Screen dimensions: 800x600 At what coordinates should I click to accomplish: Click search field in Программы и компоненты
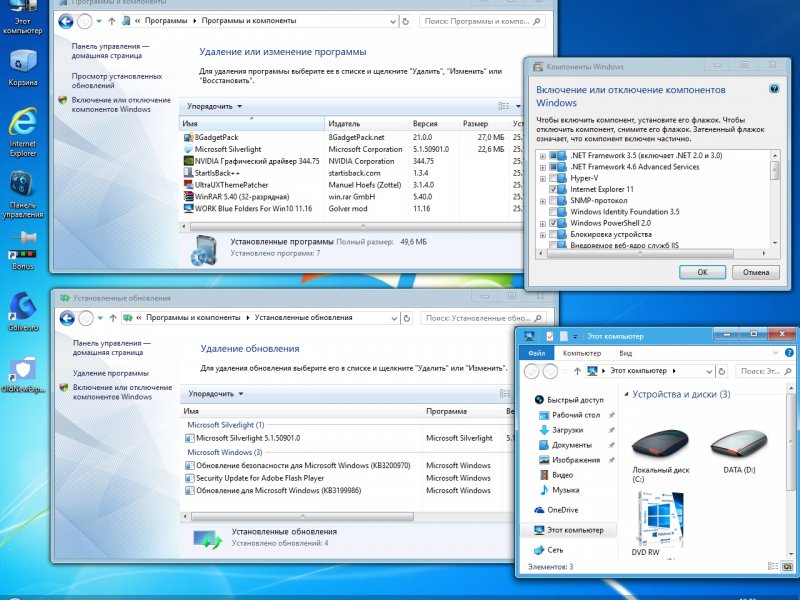482,21
